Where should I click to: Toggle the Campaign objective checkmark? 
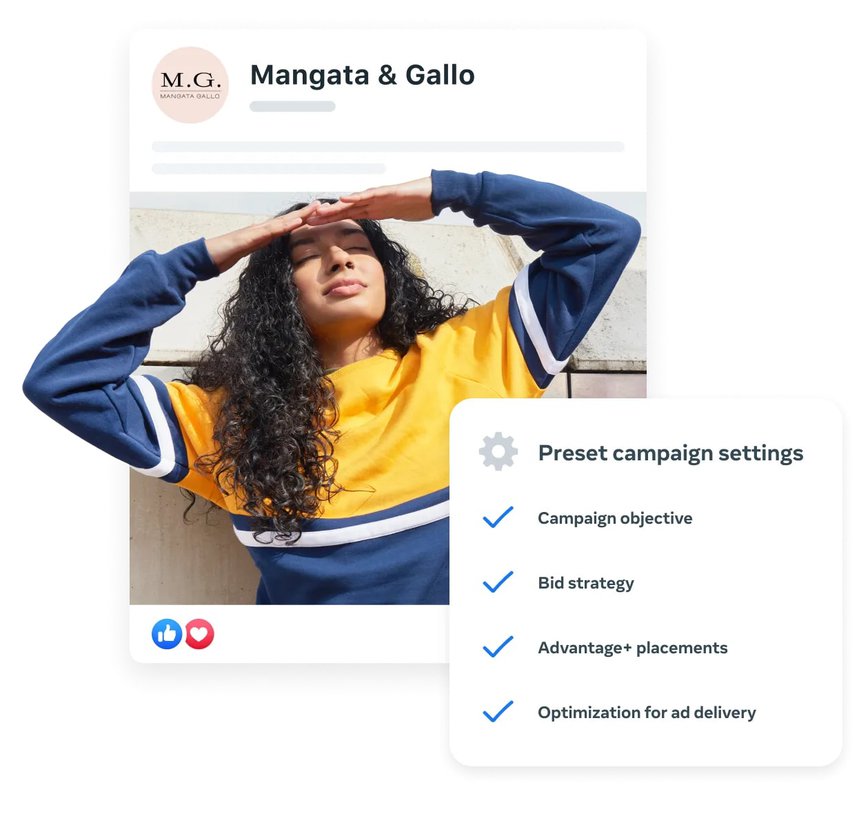click(x=498, y=518)
